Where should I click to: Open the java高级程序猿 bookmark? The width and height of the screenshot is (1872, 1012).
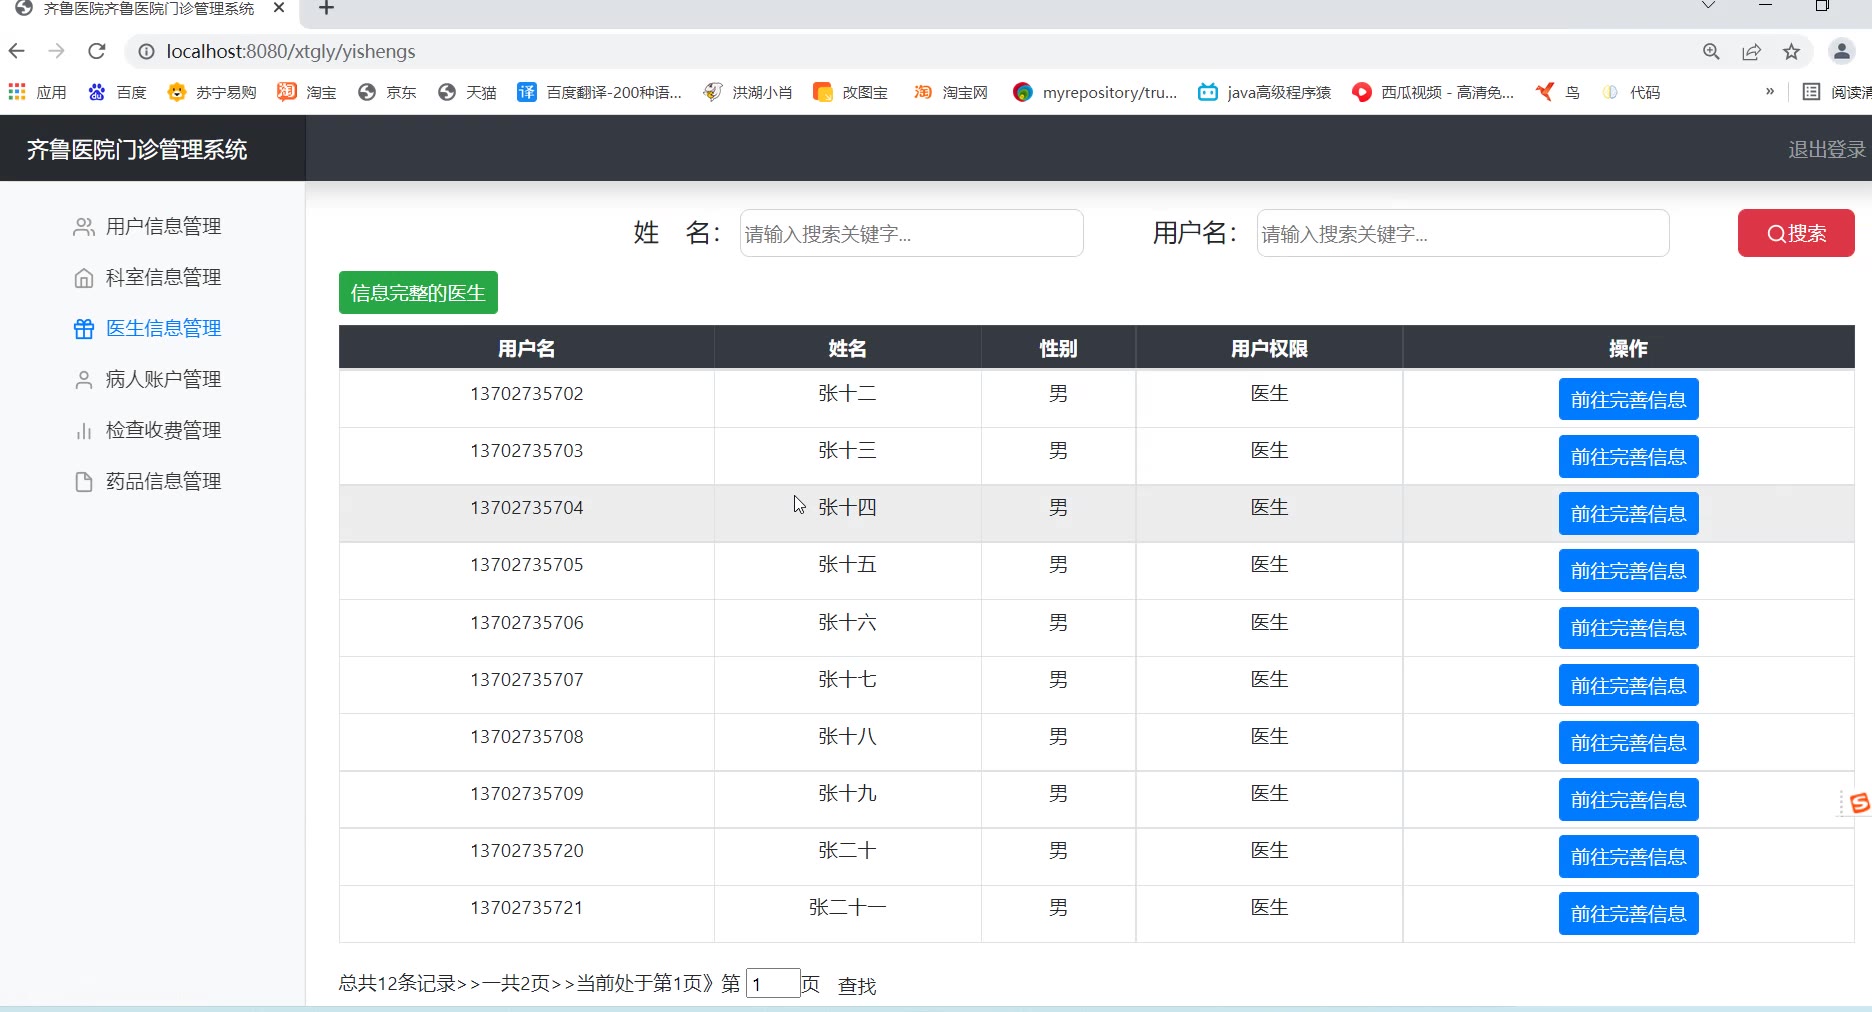(1265, 92)
